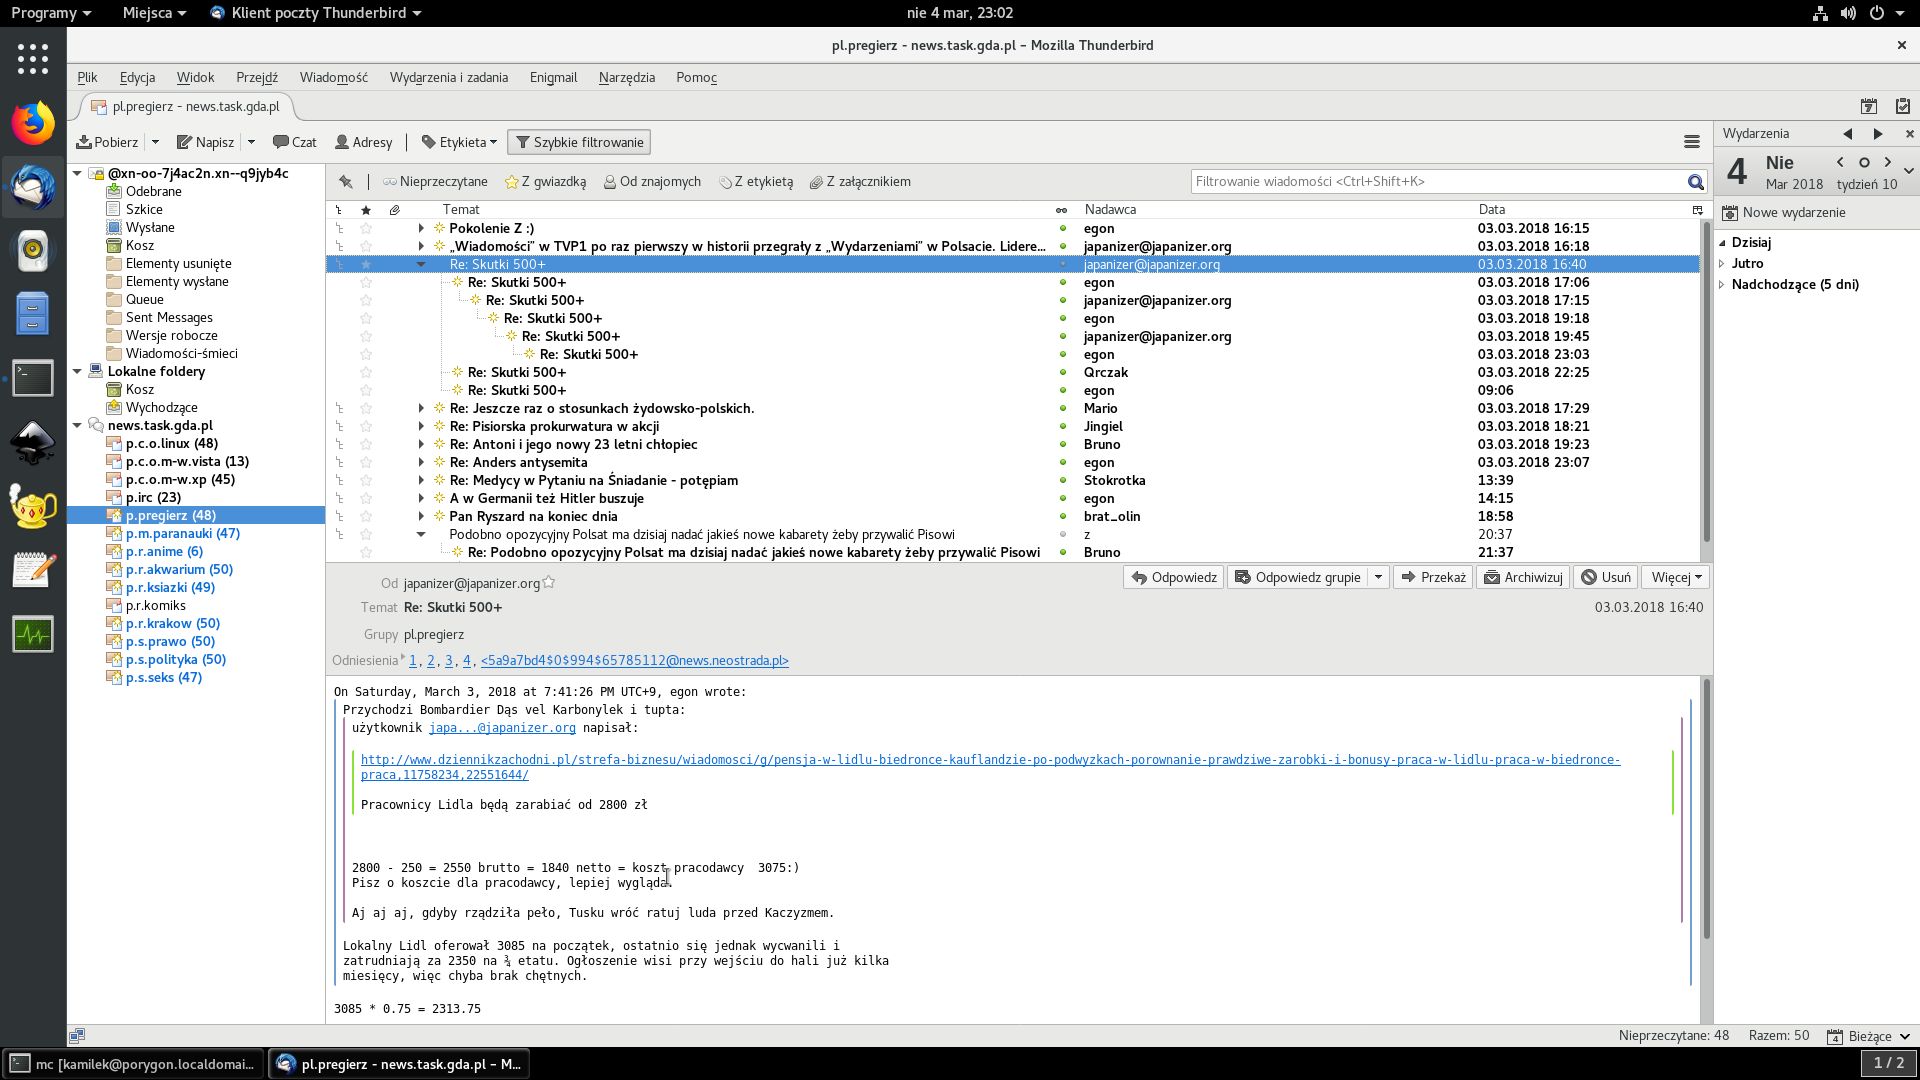The height and width of the screenshot is (1080, 1920).
Task: Pin the quick filter with pushpin icon
Action: coord(346,182)
